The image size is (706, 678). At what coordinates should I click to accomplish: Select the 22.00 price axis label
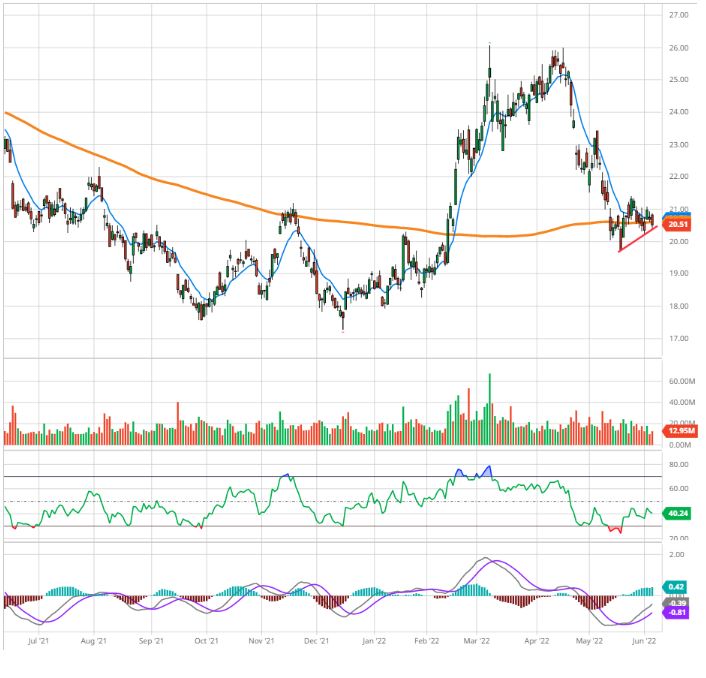coord(678,176)
